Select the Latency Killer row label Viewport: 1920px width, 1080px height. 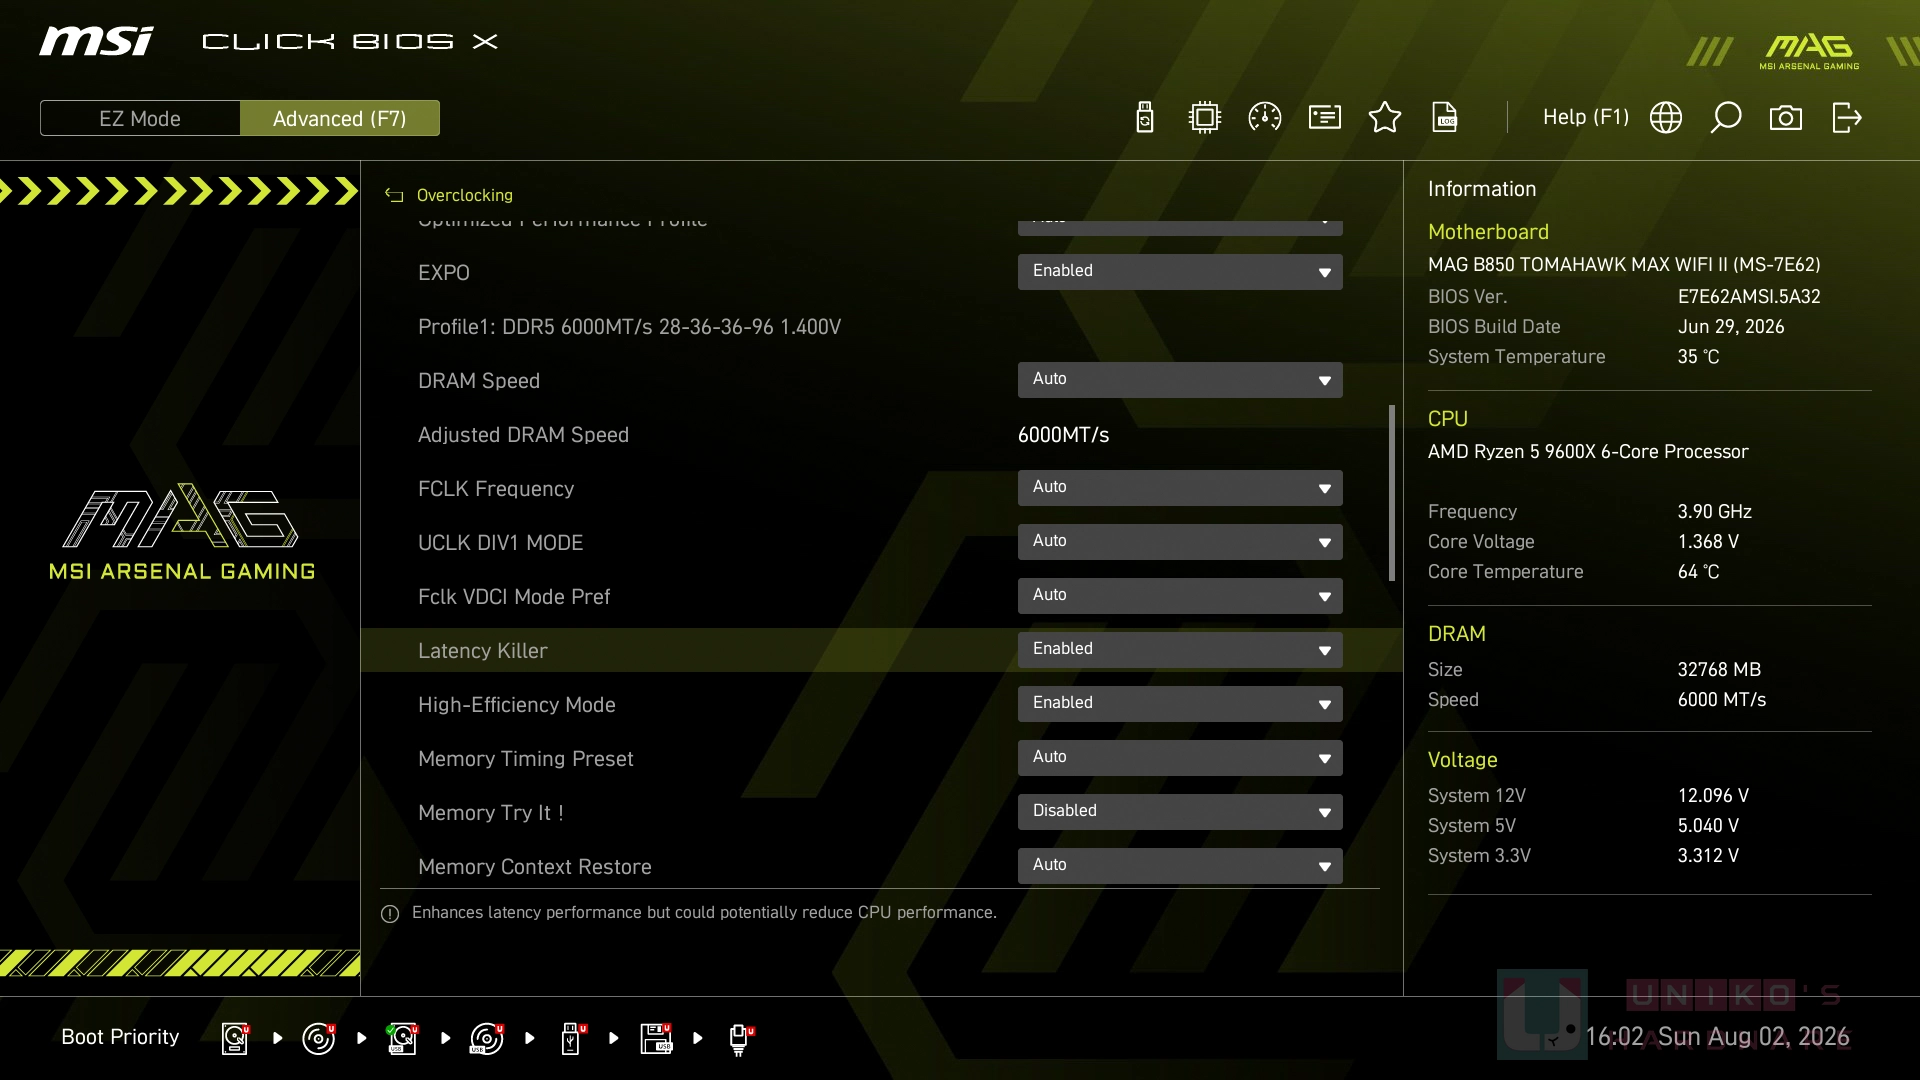(482, 651)
